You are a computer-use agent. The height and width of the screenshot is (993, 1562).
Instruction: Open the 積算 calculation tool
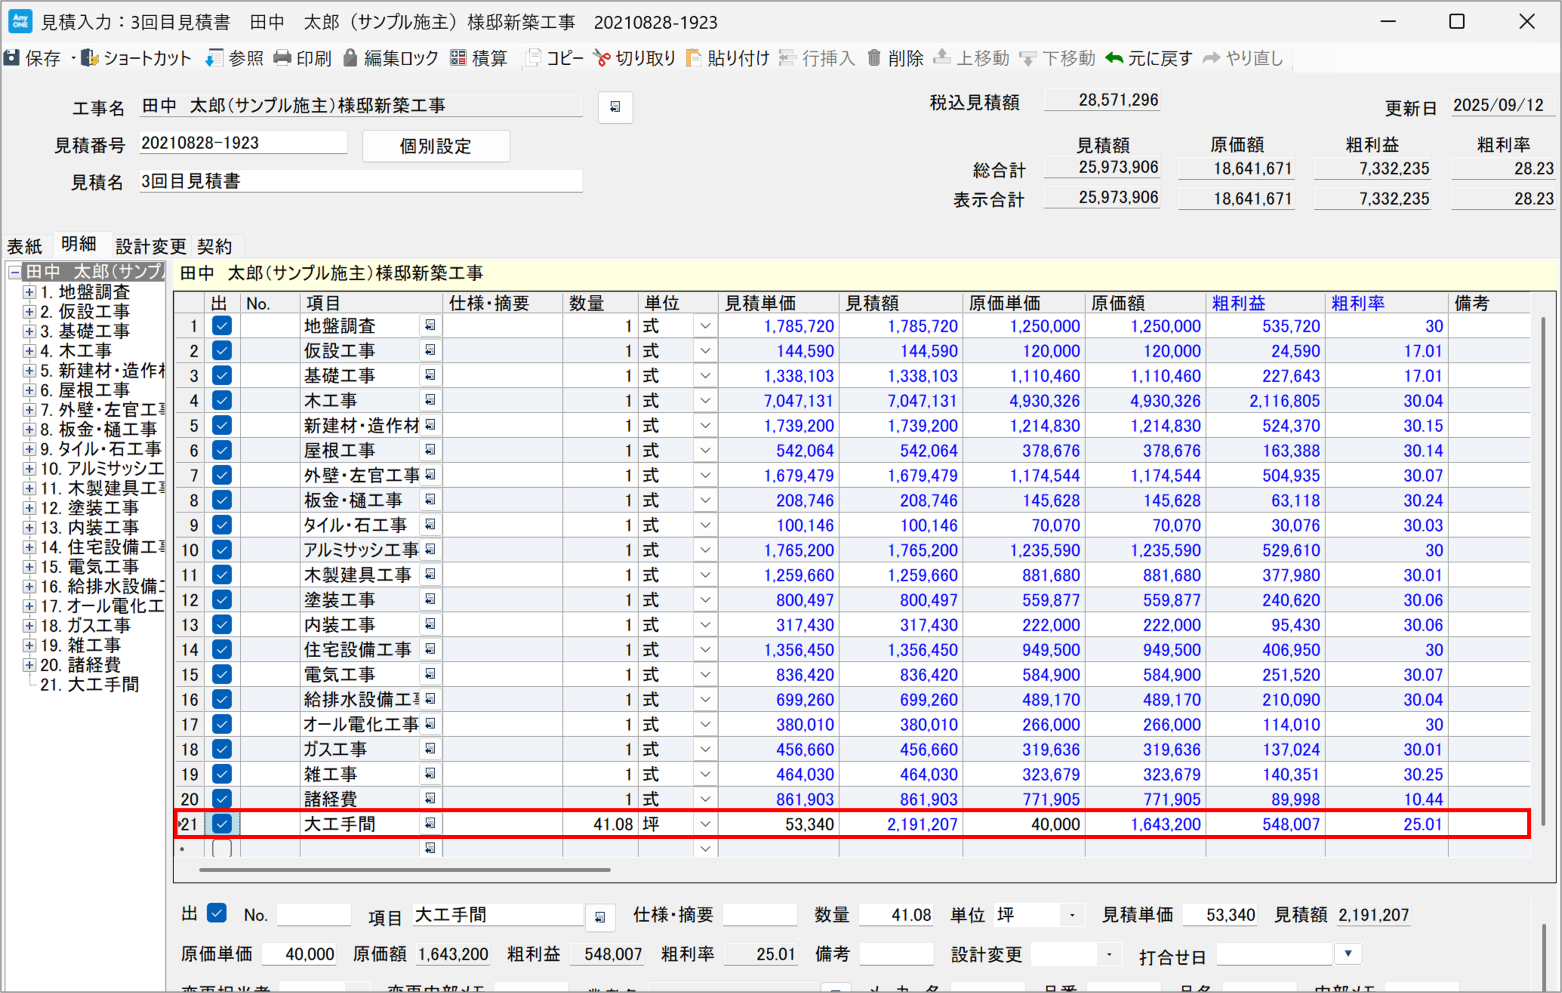[458, 58]
